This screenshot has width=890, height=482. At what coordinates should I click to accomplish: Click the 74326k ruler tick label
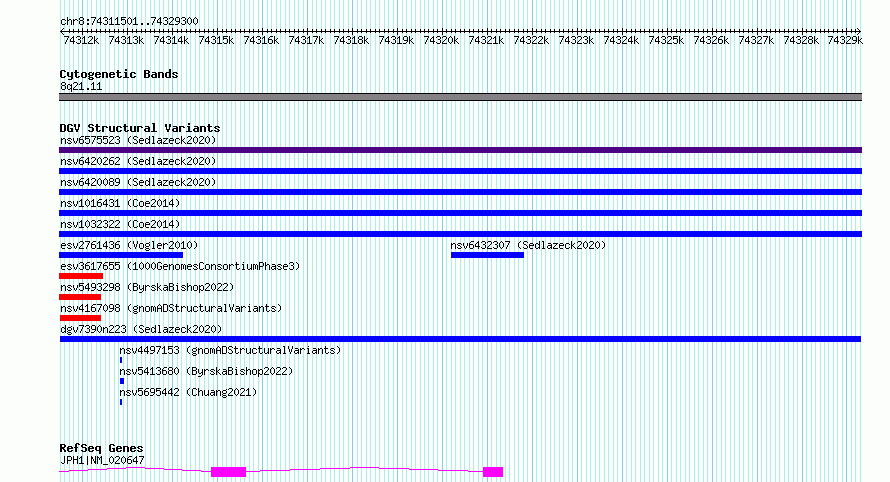pyautogui.click(x=711, y=40)
